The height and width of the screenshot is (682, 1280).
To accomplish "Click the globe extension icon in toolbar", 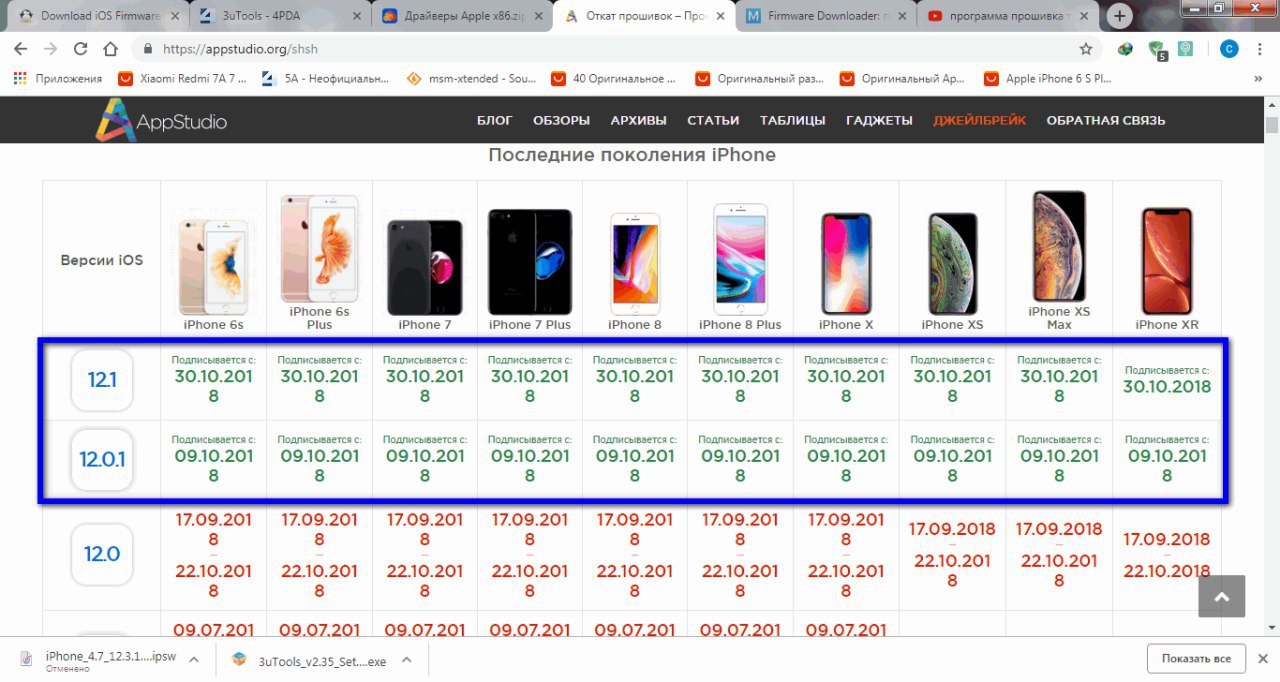I will point(1125,48).
